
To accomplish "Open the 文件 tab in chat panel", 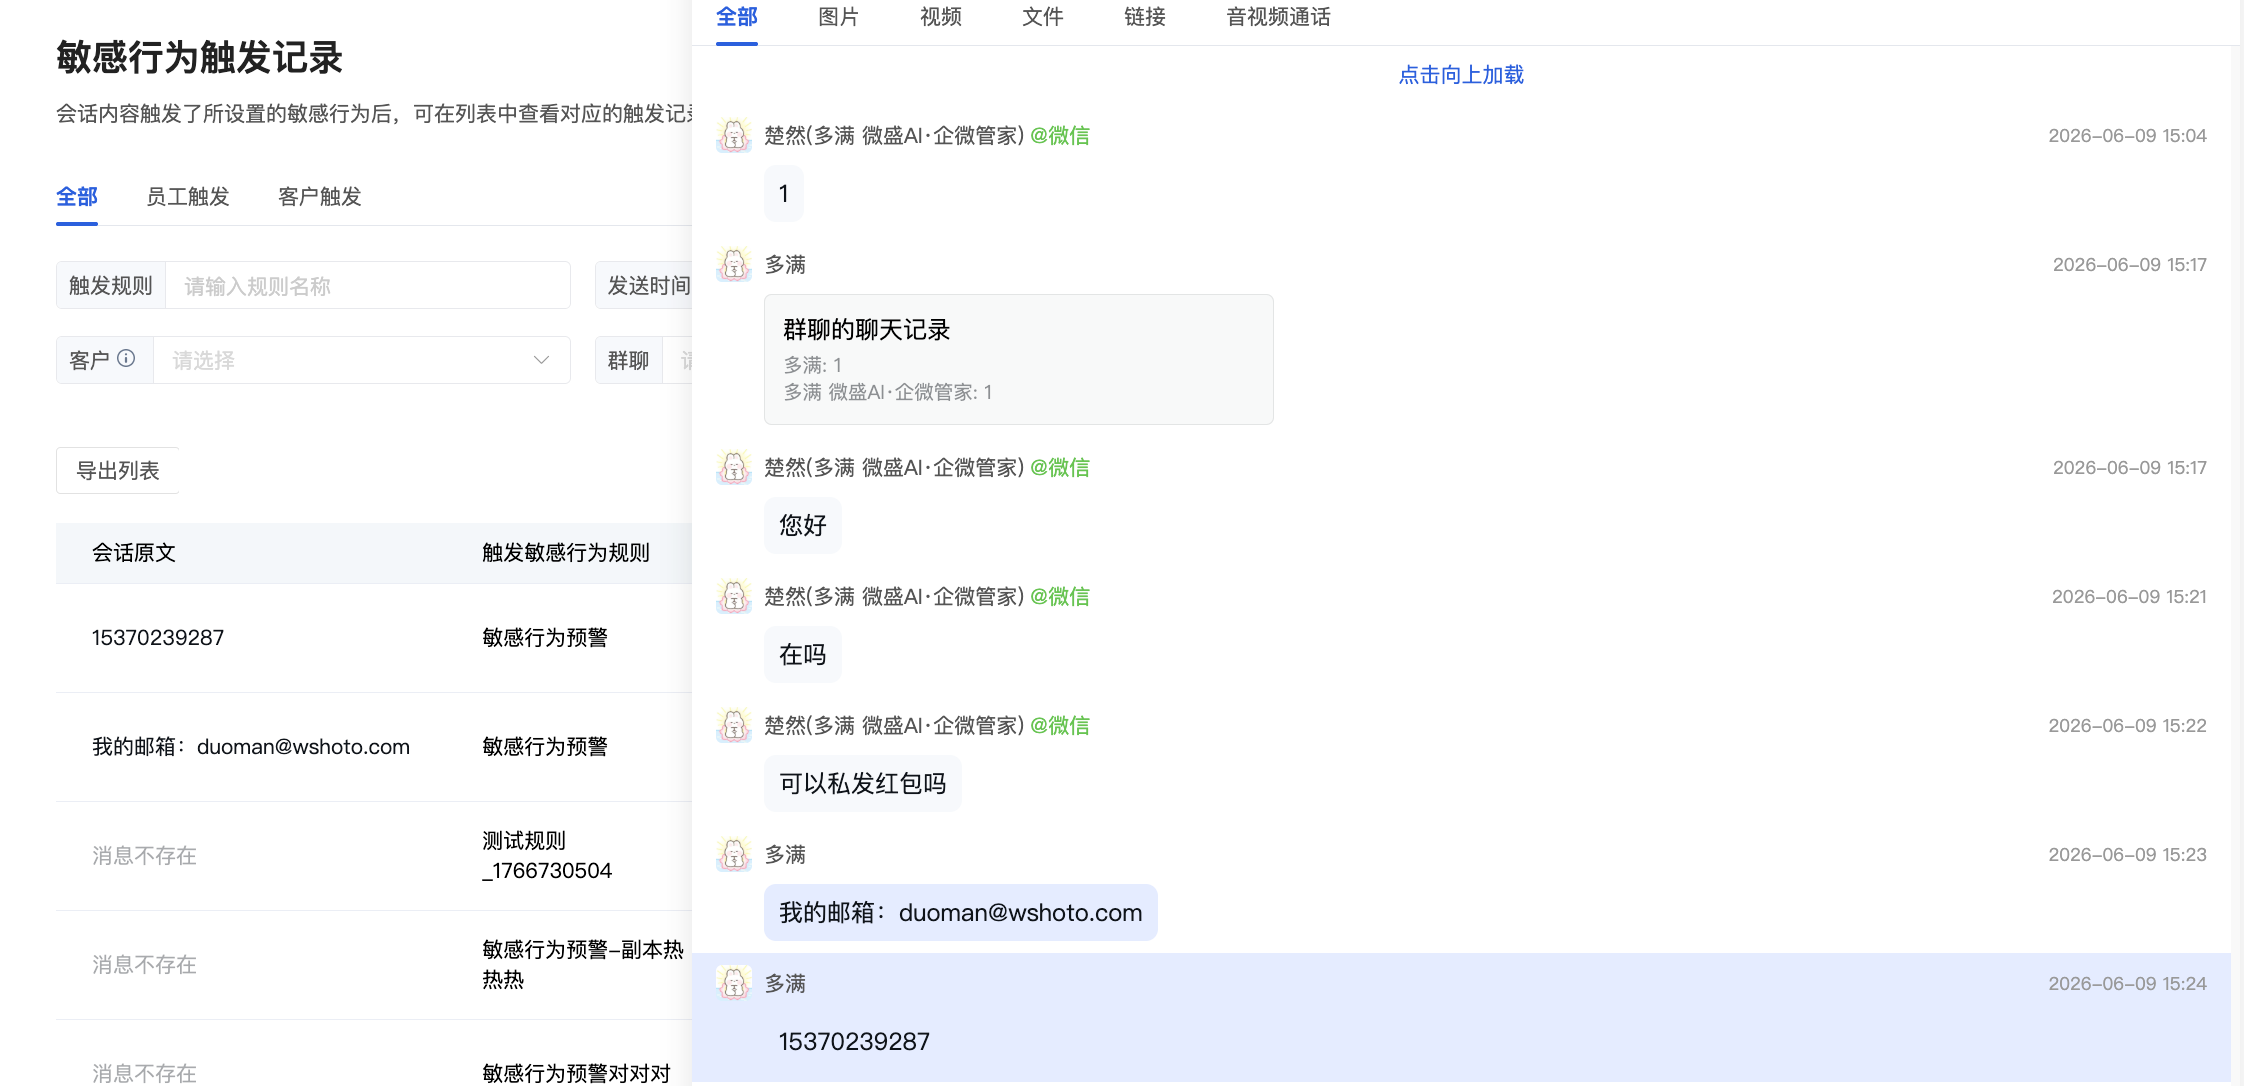I will coord(1042,17).
